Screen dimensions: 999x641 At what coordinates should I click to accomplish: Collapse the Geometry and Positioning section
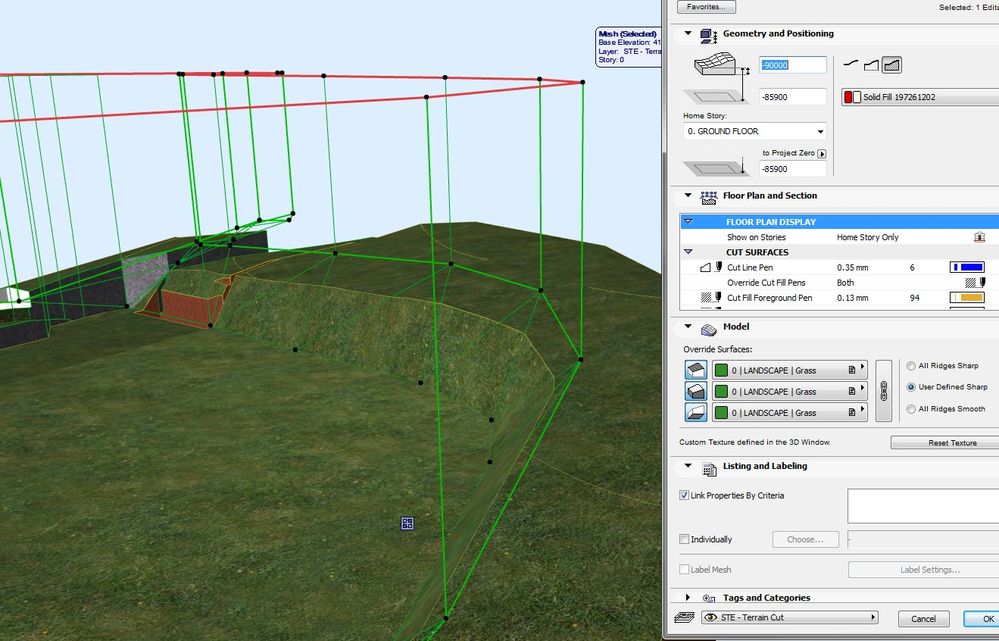(x=688, y=34)
